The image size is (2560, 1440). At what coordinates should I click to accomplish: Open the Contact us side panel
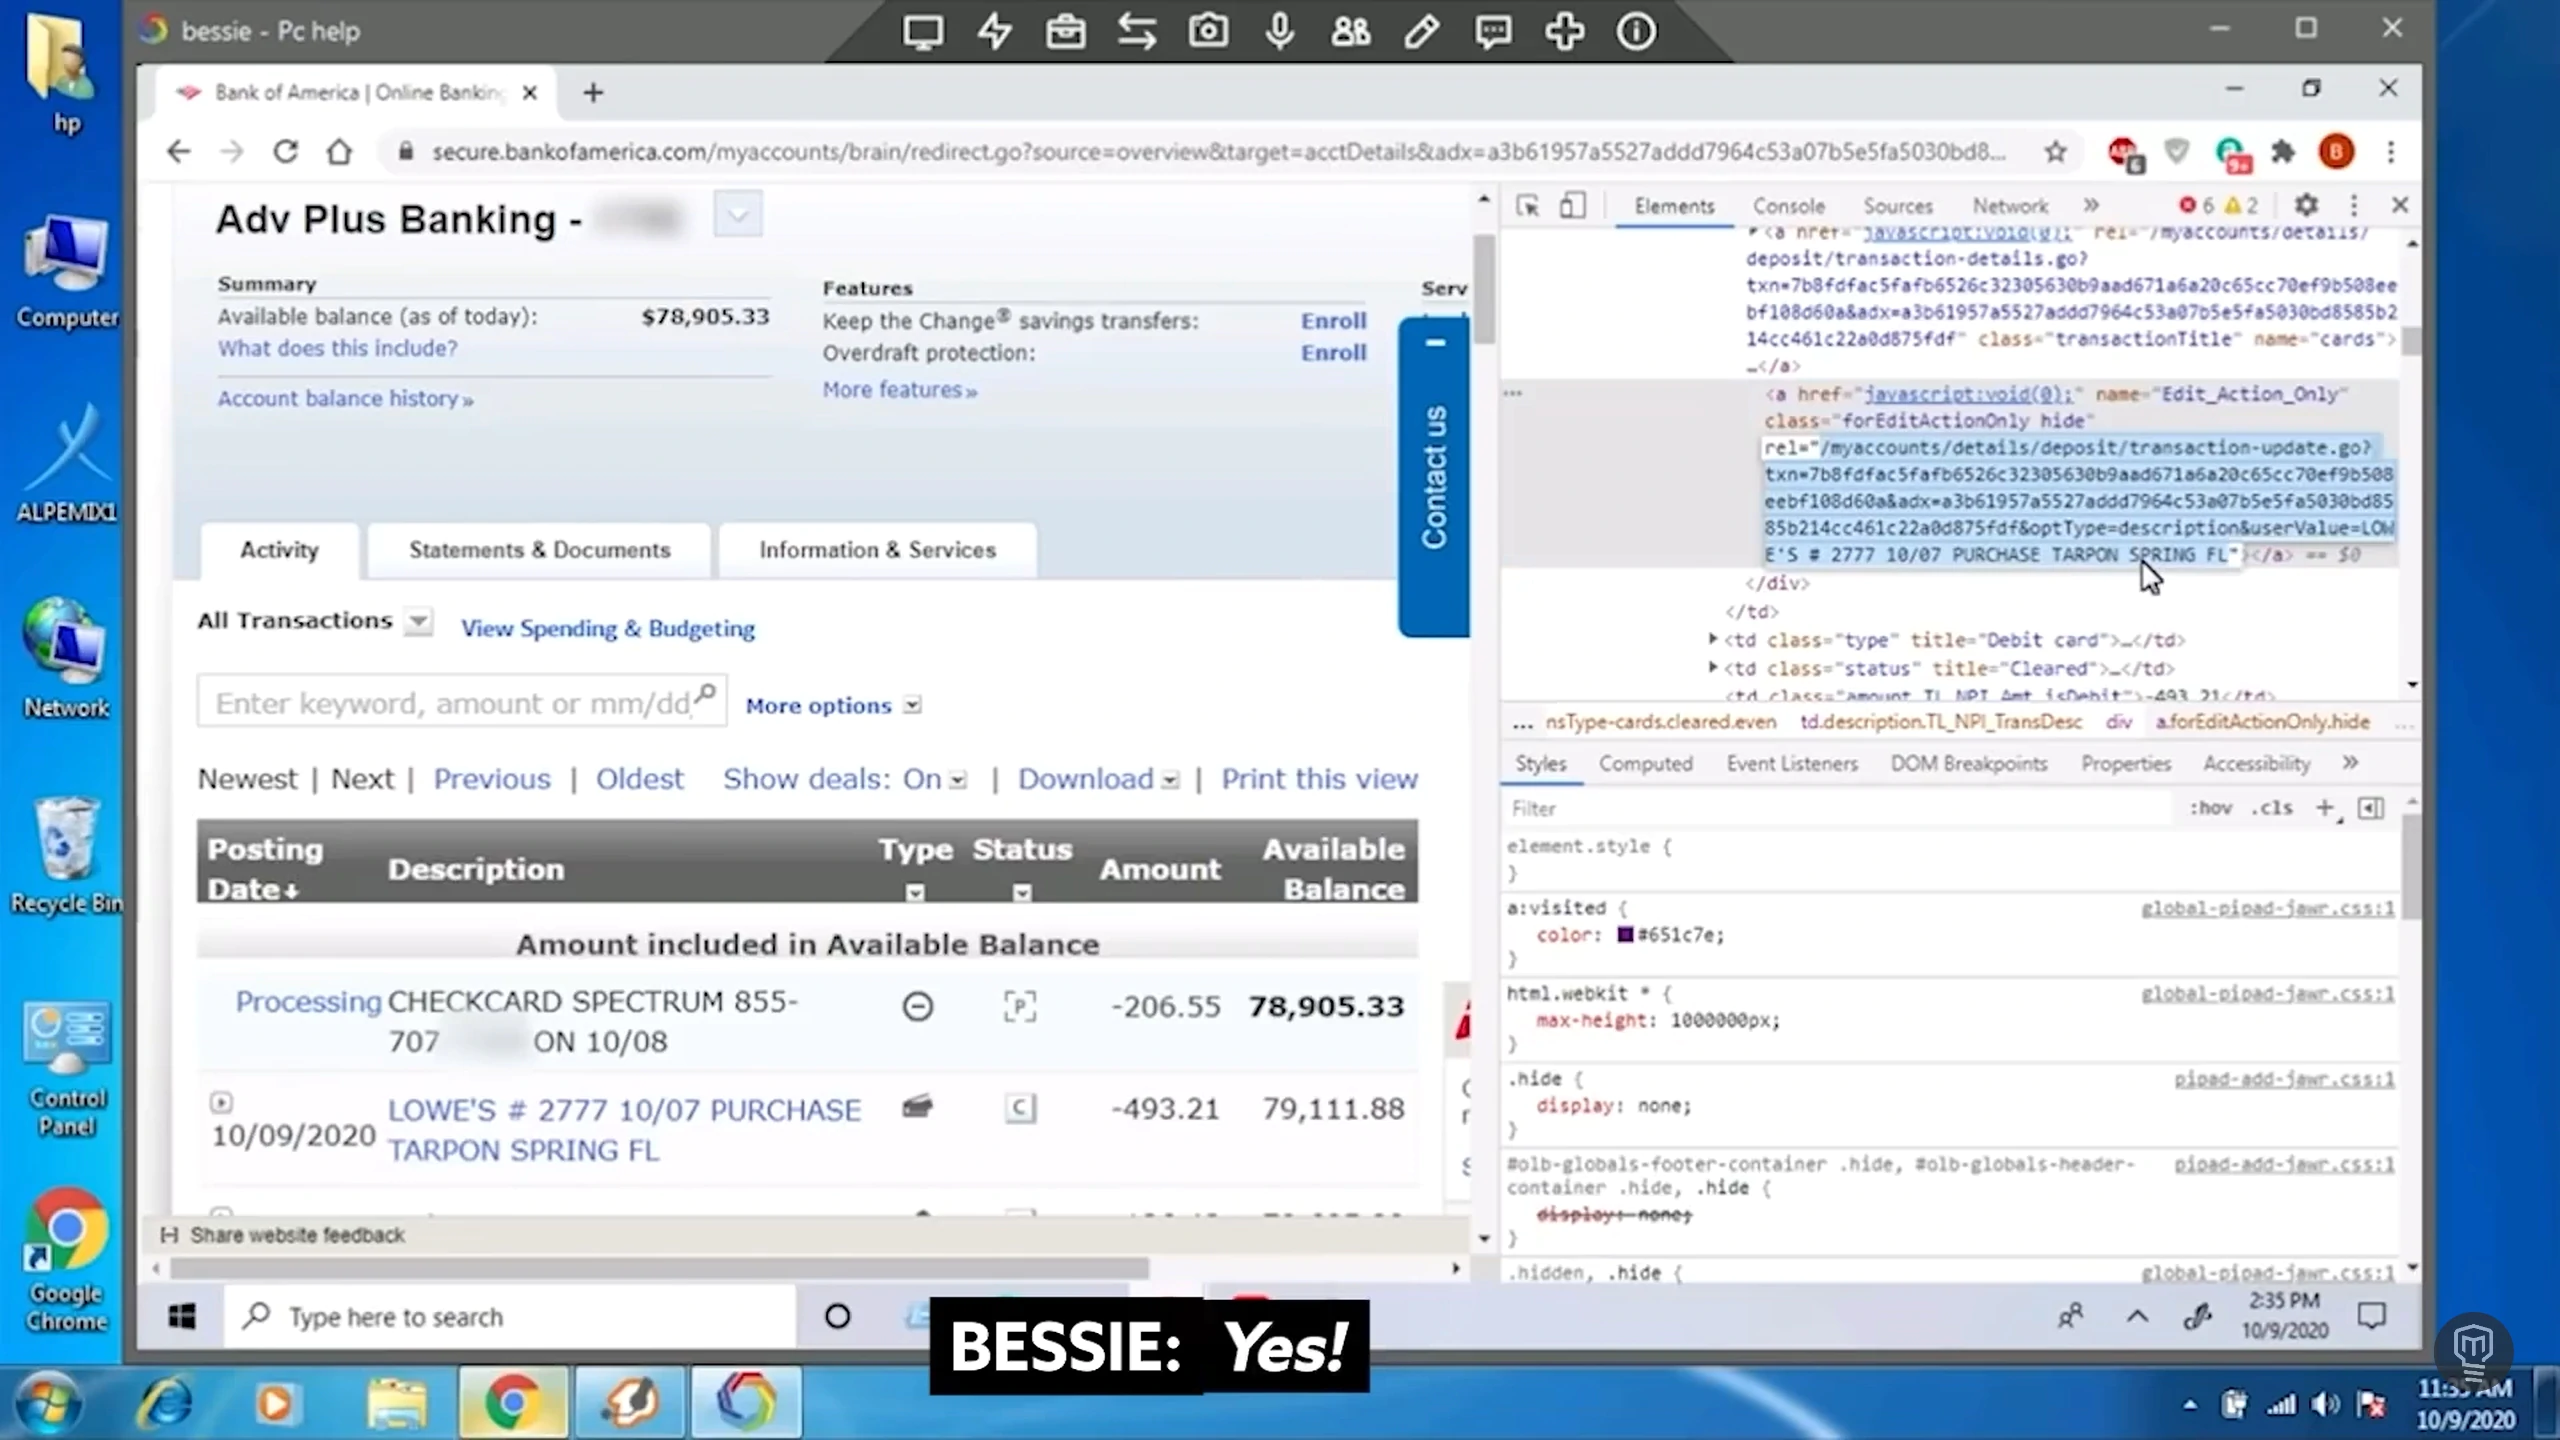(x=1434, y=478)
